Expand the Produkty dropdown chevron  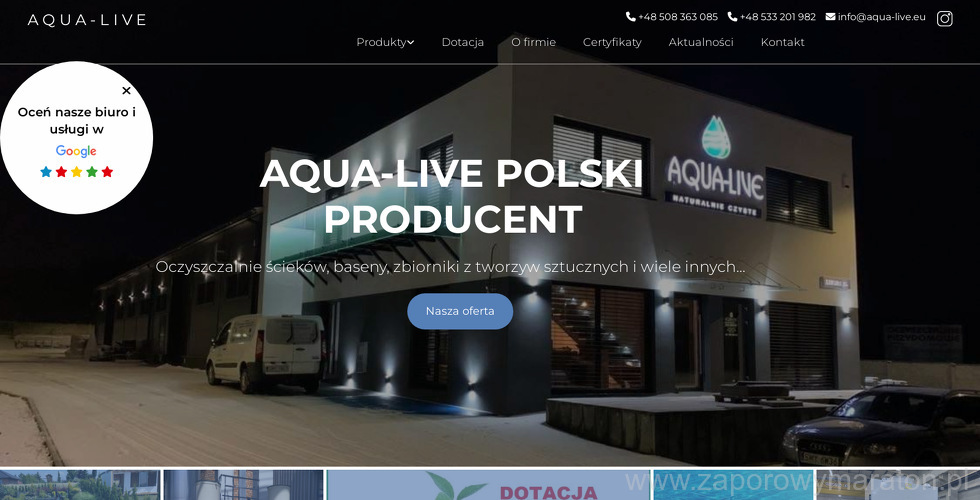(411, 42)
